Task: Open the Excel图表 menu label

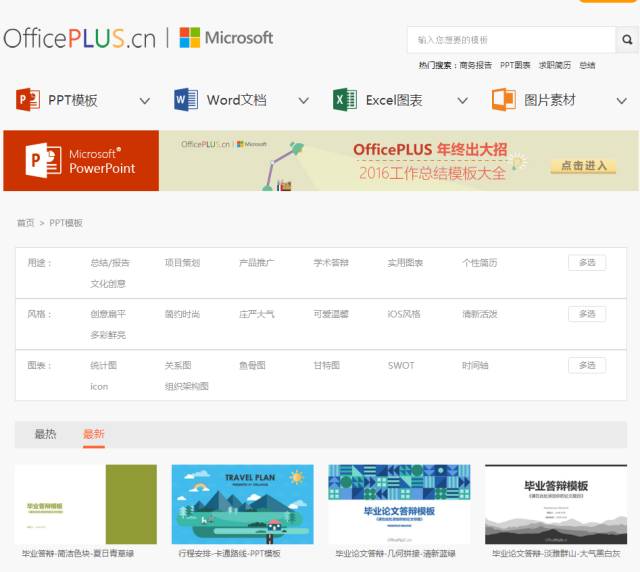Action: (x=394, y=100)
